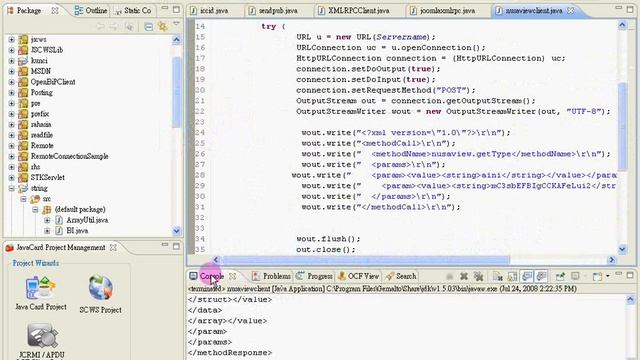Viewport: 640px width, 360px height.
Task: Collapse the src folder node
Action: pos(23,199)
